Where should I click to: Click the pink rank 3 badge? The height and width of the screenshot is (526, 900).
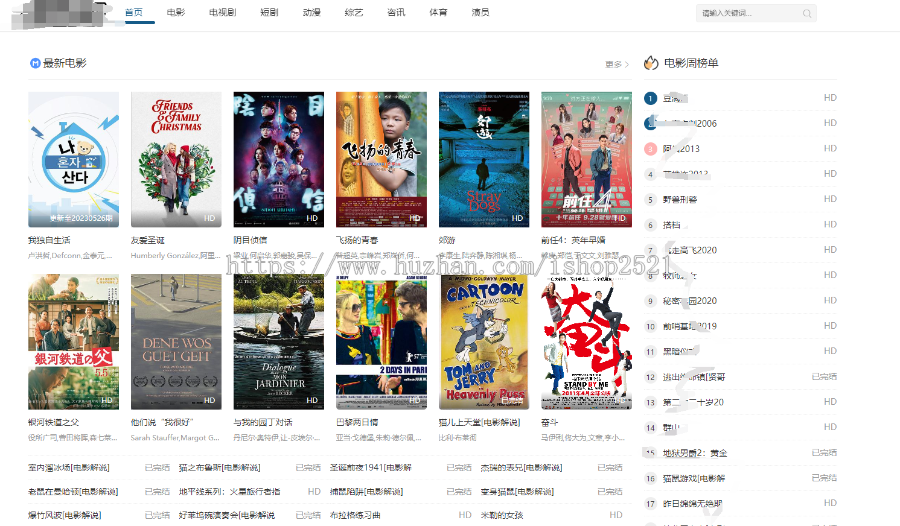(650, 149)
